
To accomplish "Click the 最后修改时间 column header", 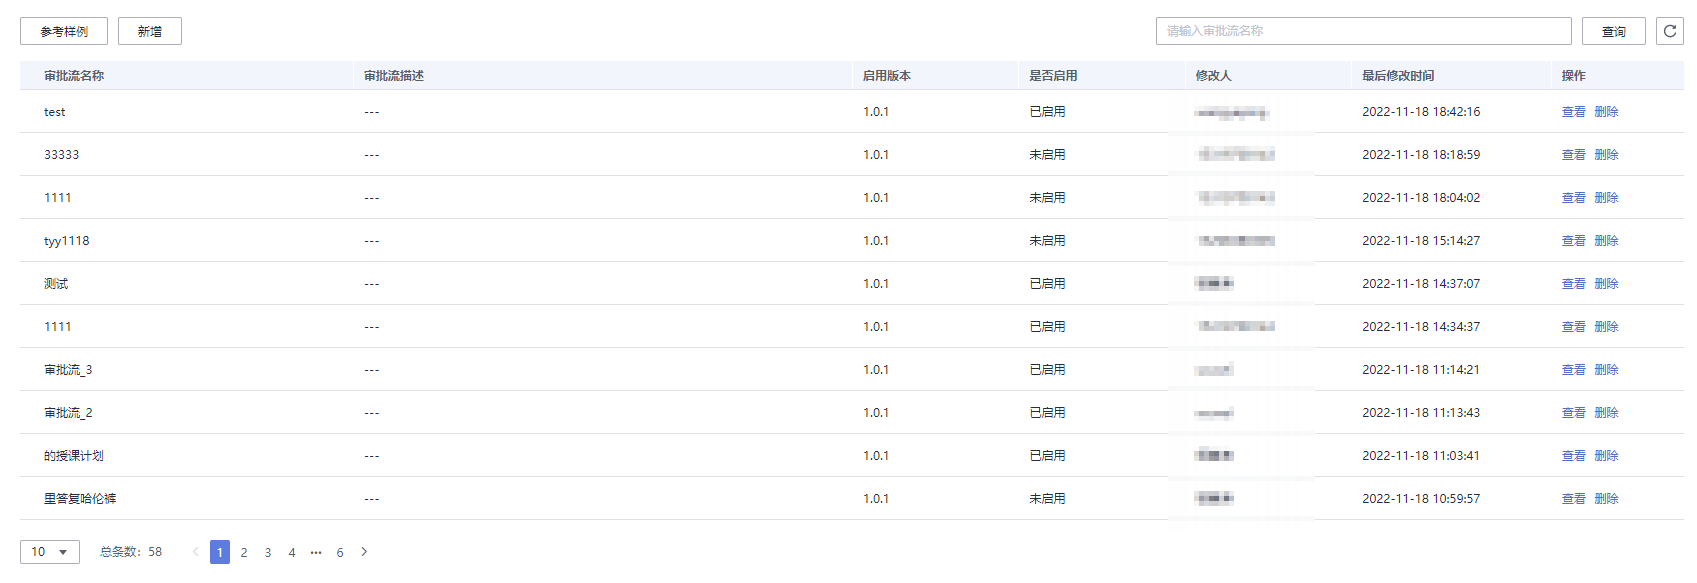I will tap(1398, 76).
